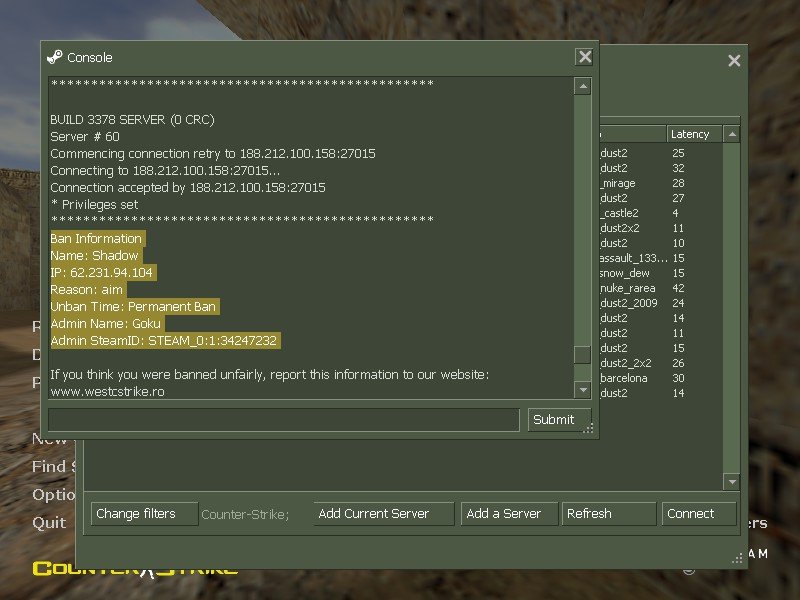Select the nuke_rarea server row

tap(661, 288)
